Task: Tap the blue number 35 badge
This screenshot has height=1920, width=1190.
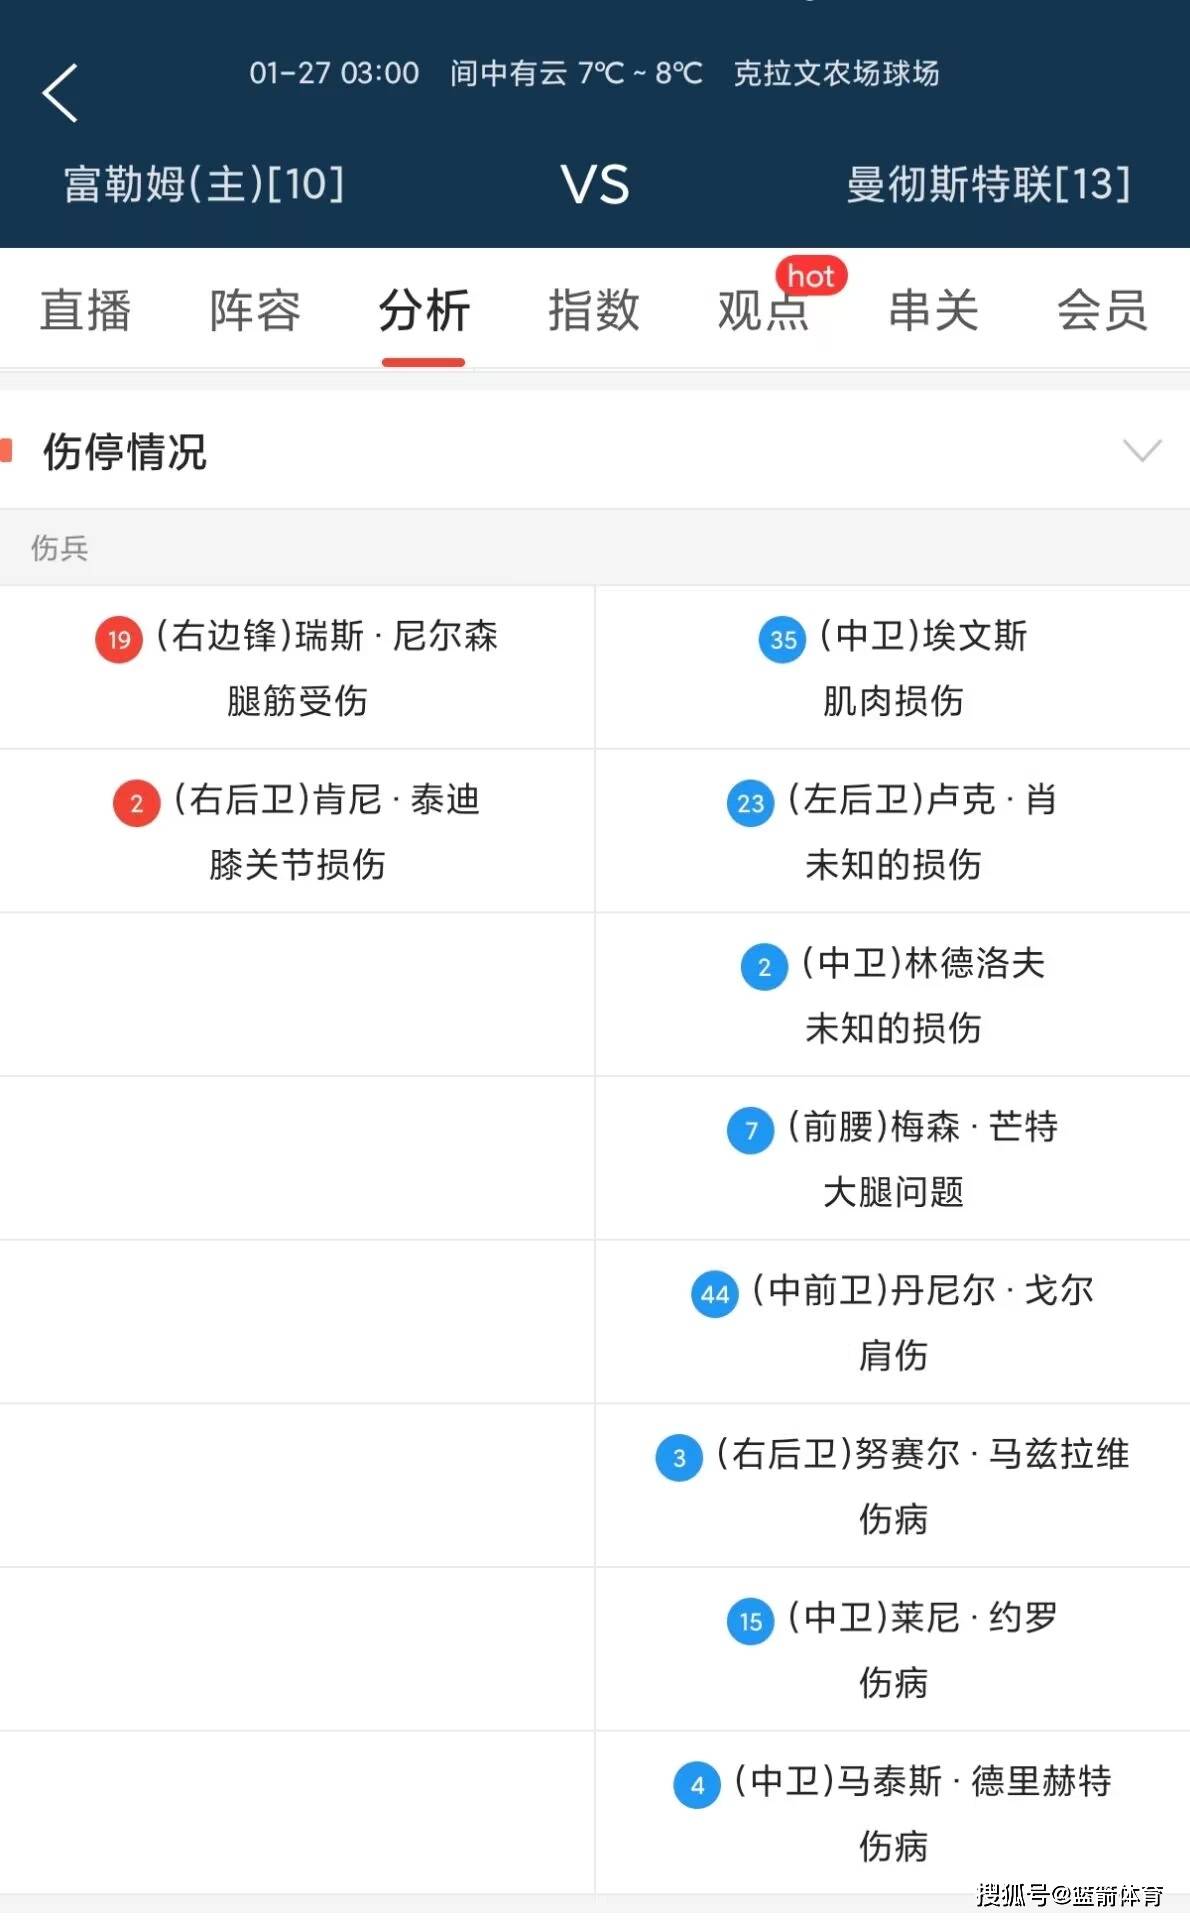Action: coord(783,640)
